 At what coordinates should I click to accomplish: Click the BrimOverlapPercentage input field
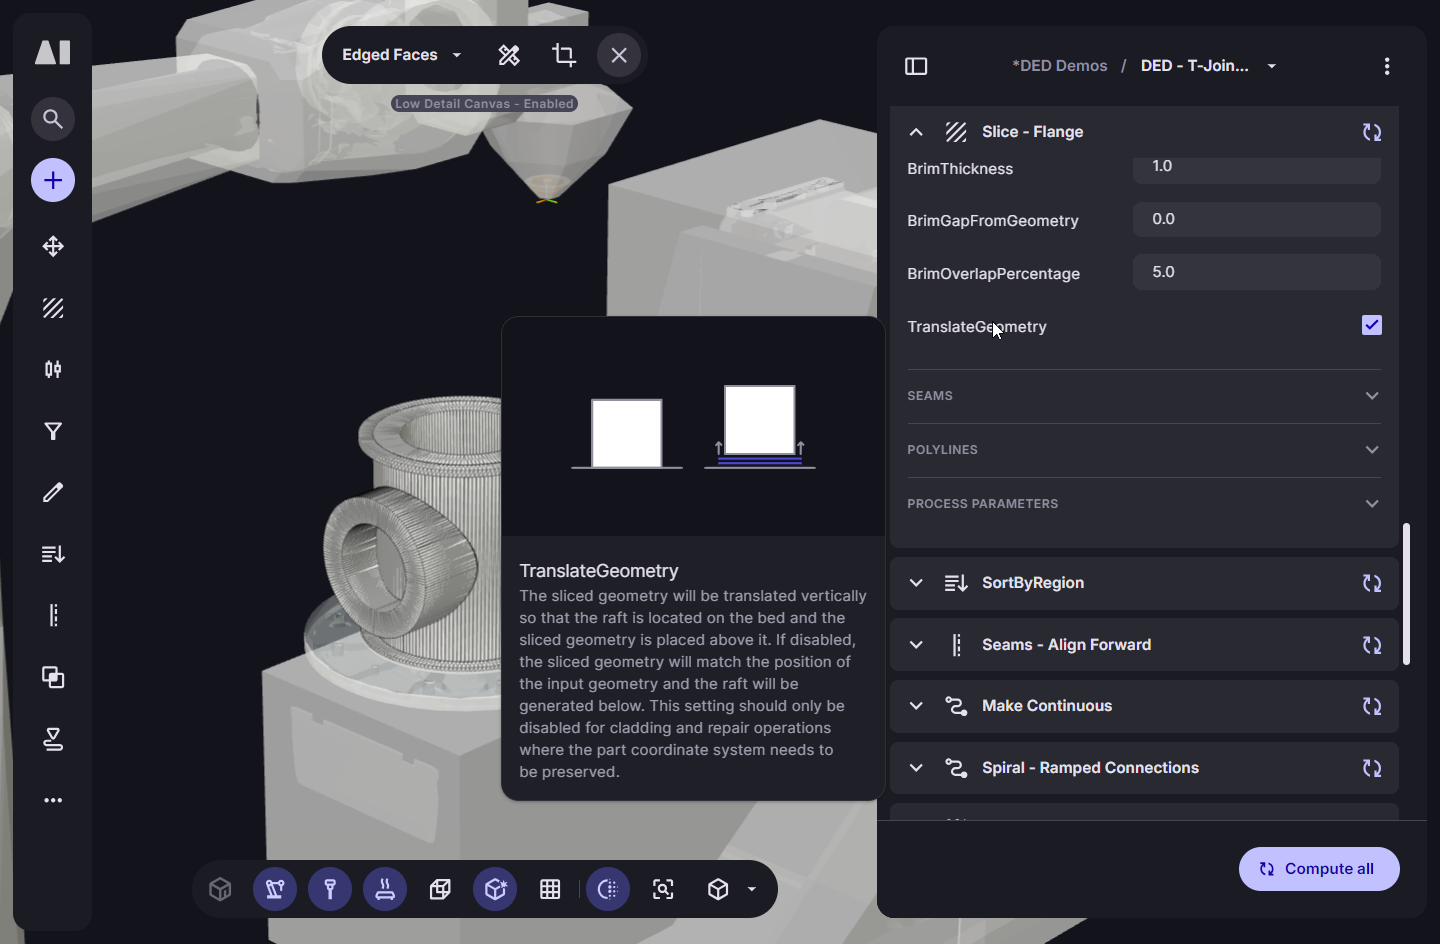coord(1256,272)
